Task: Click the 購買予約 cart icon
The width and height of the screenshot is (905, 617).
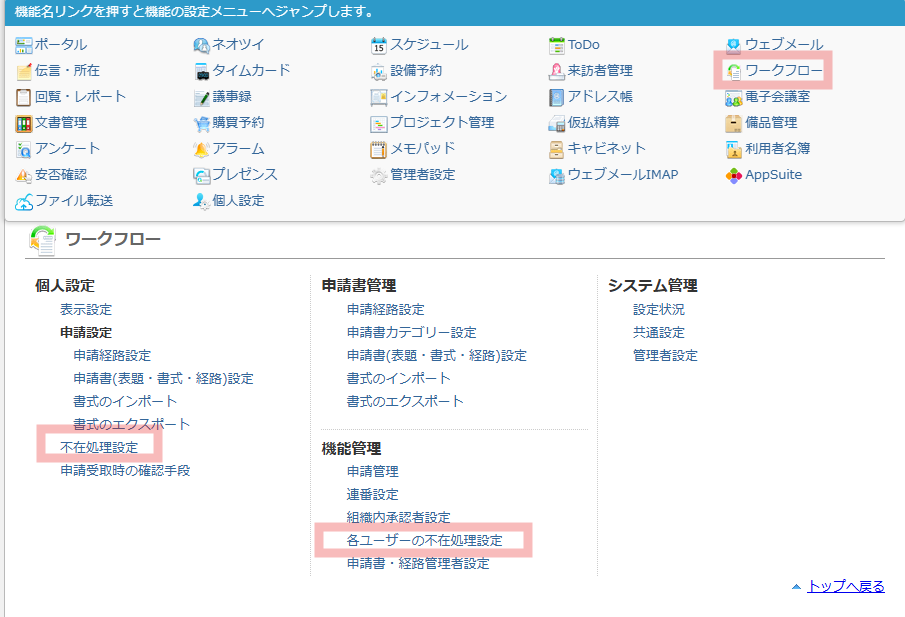Action: [x=201, y=123]
